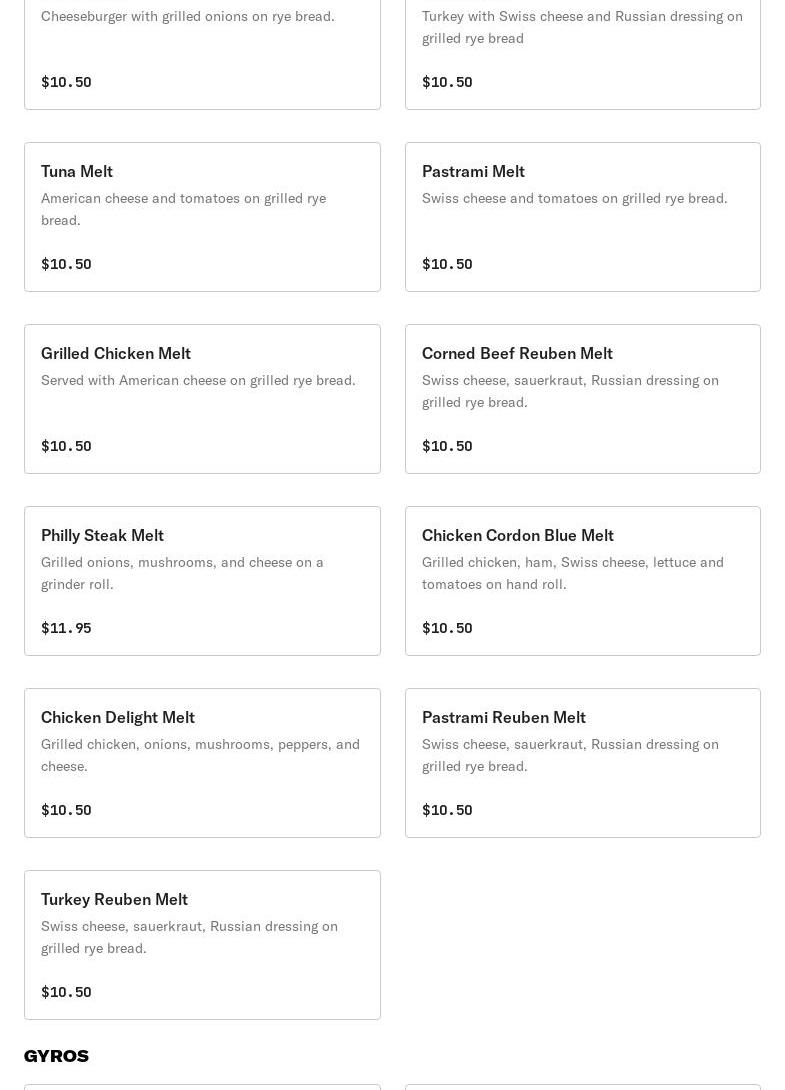This screenshot has height=1090, width=785.
Task: Click the Pastrami Melt title text
Action: click(x=473, y=171)
